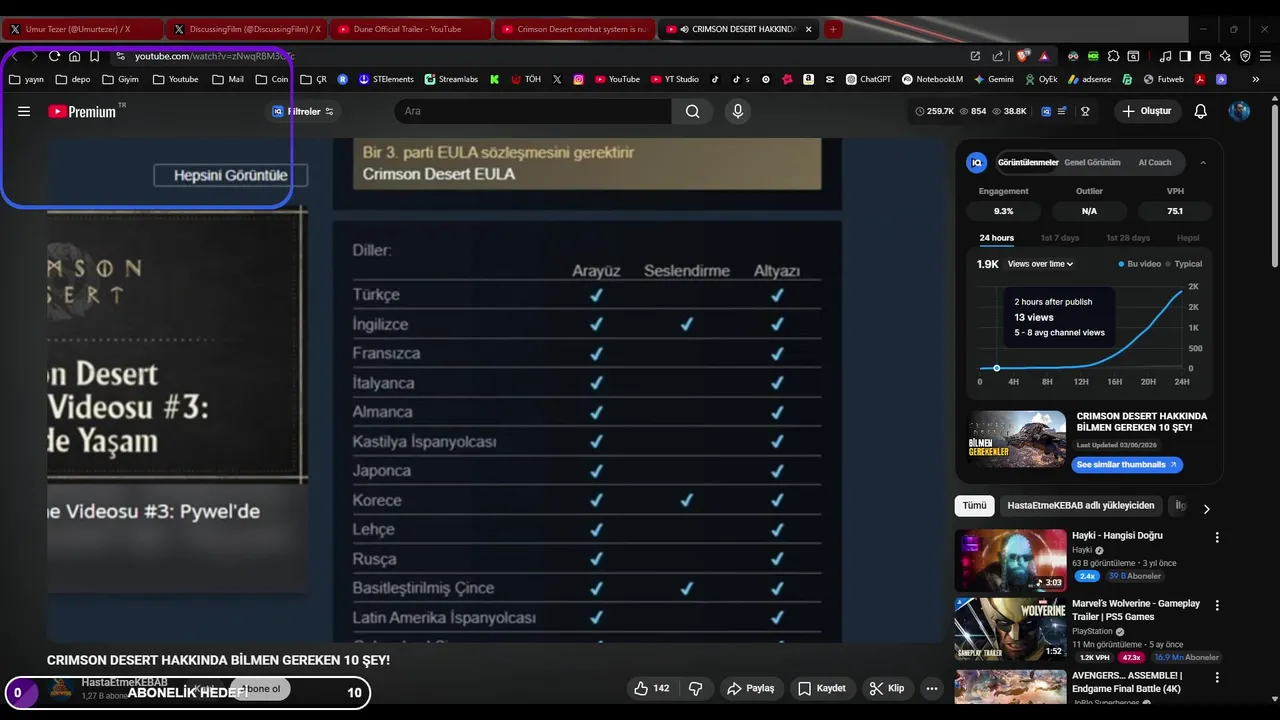The height and width of the screenshot is (720, 1280).
Task: Show more bookmarks overflow chevron
Action: 1256,79
